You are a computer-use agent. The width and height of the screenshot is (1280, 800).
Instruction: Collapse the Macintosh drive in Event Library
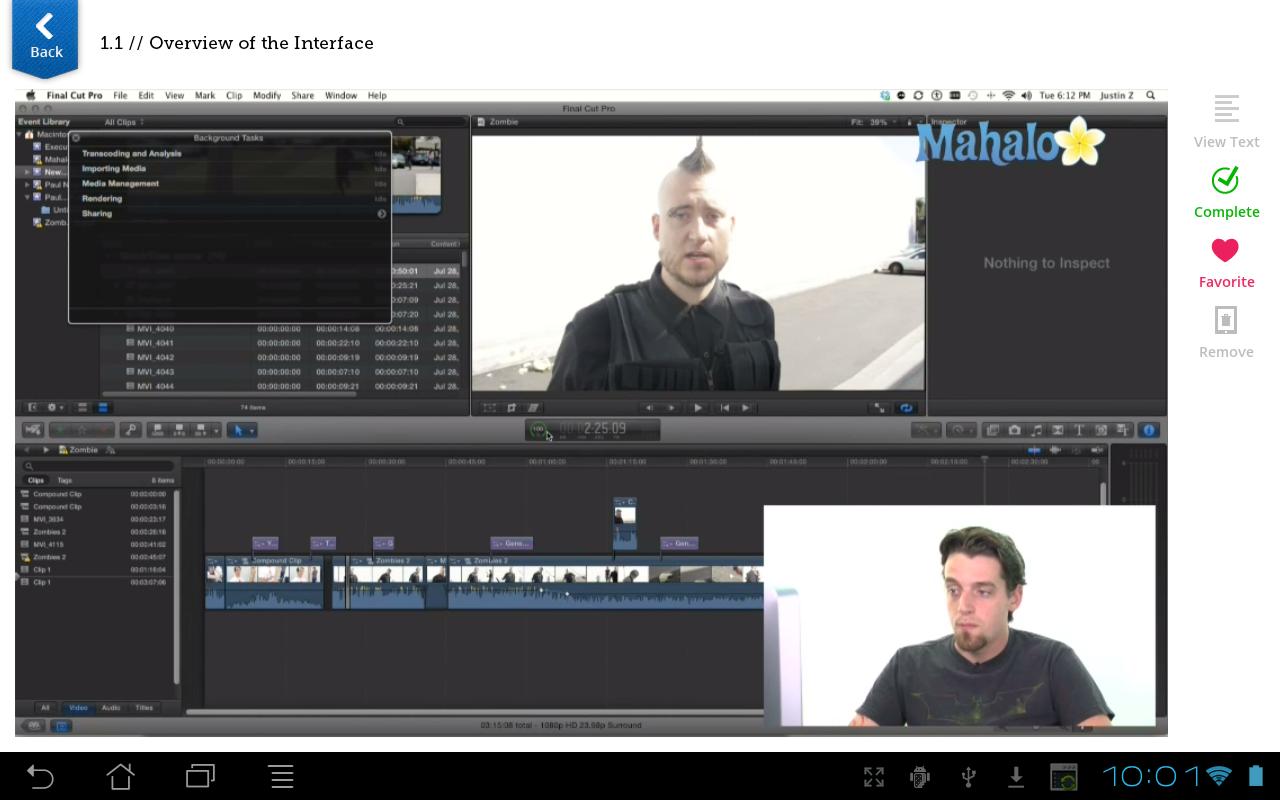19,134
